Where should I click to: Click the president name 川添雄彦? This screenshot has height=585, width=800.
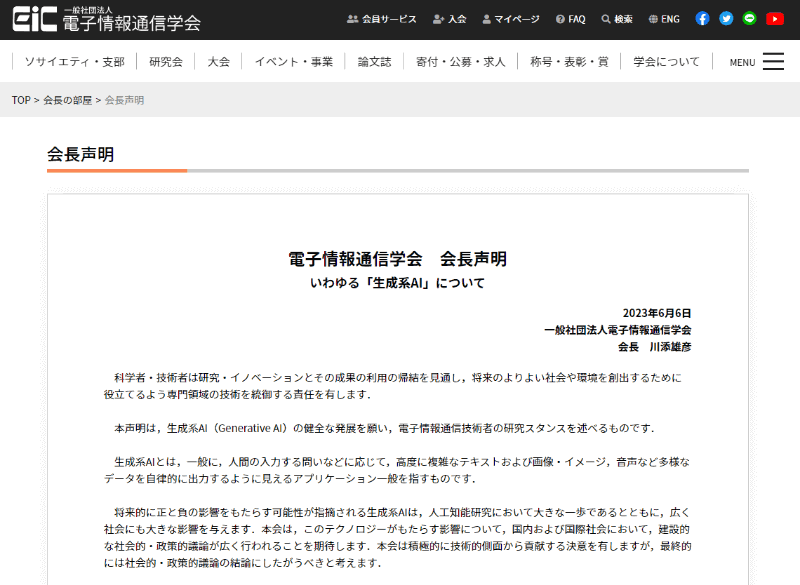(x=670, y=347)
